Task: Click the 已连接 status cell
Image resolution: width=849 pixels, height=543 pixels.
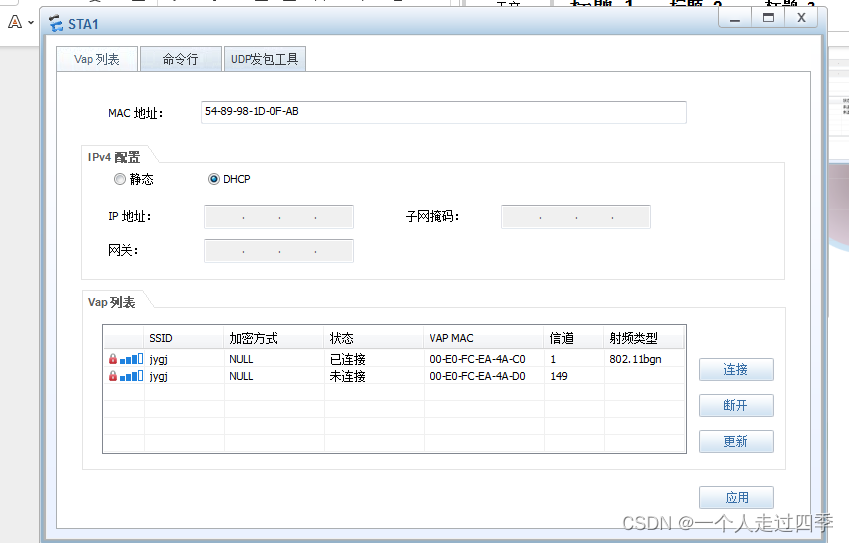Action: tap(348, 359)
